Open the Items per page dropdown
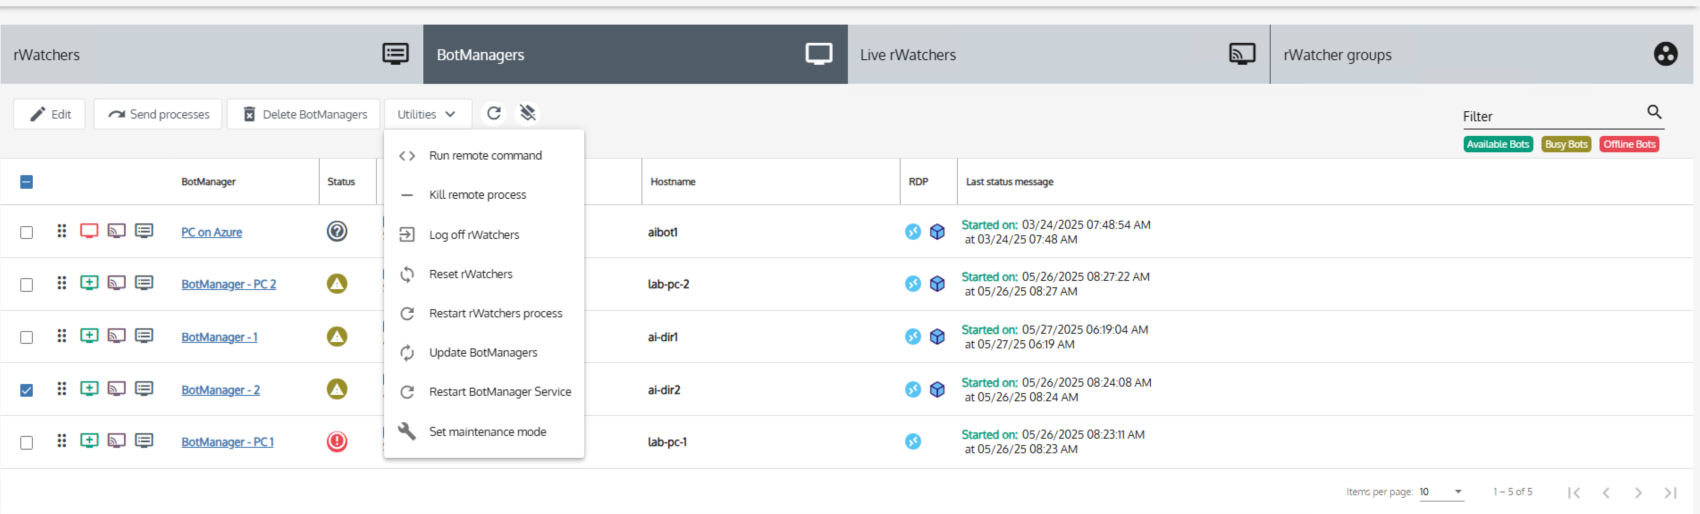This screenshot has width=1700, height=514. tap(1441, 492)
